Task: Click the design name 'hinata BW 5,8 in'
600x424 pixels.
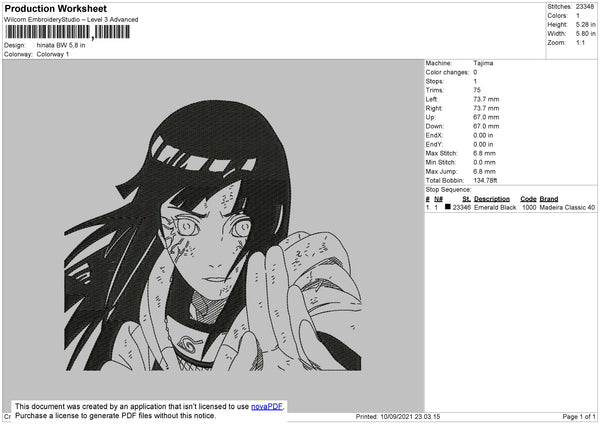Action: pyautogui.click(x=61, y=45)
